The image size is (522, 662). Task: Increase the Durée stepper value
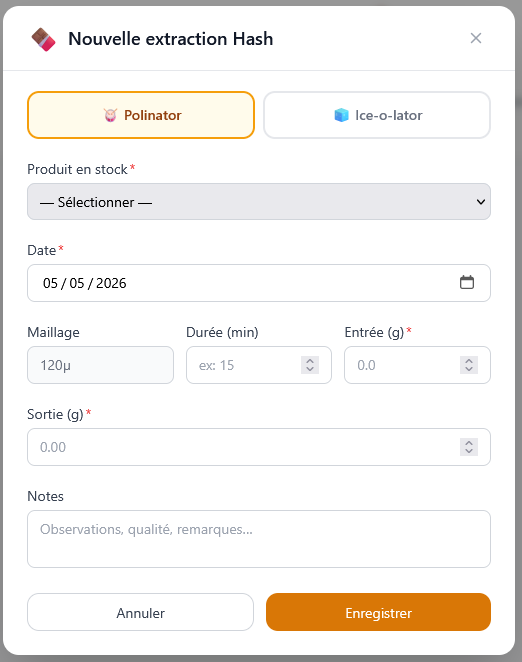(x=310, y=361)
